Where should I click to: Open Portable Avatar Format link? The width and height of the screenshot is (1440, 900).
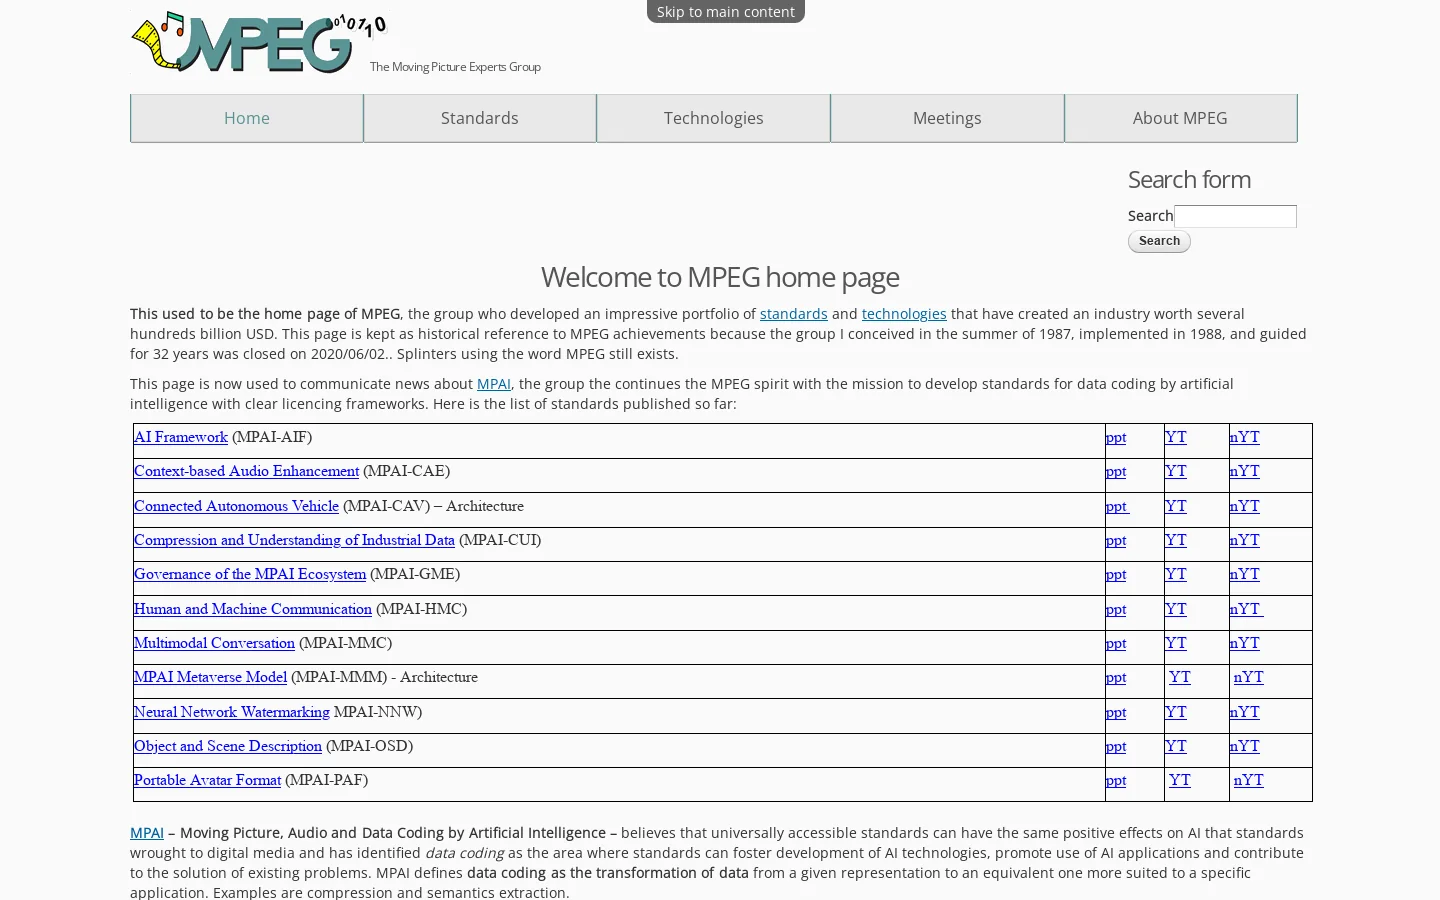(207, 780)
